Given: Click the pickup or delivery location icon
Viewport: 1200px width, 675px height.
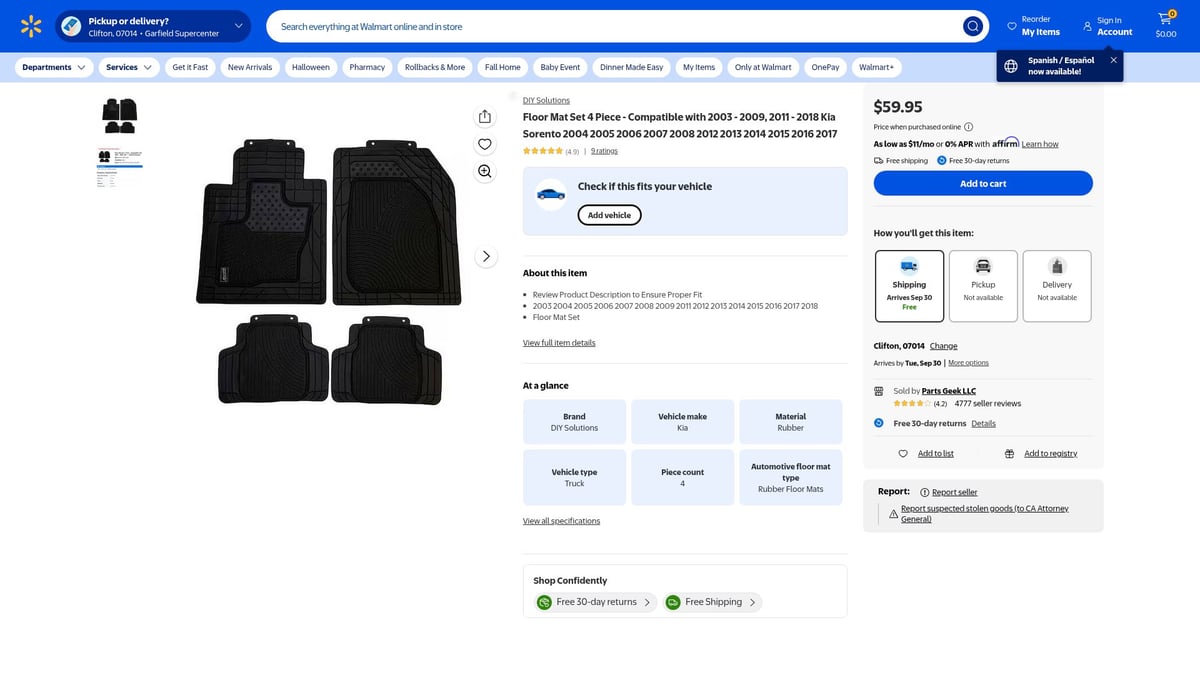Looking at the screenshot, I should click(71, 27).
